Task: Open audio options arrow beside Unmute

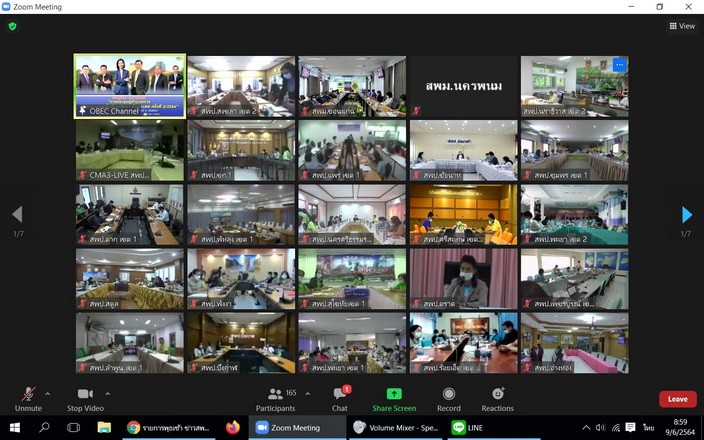Action: click(47, 393)
